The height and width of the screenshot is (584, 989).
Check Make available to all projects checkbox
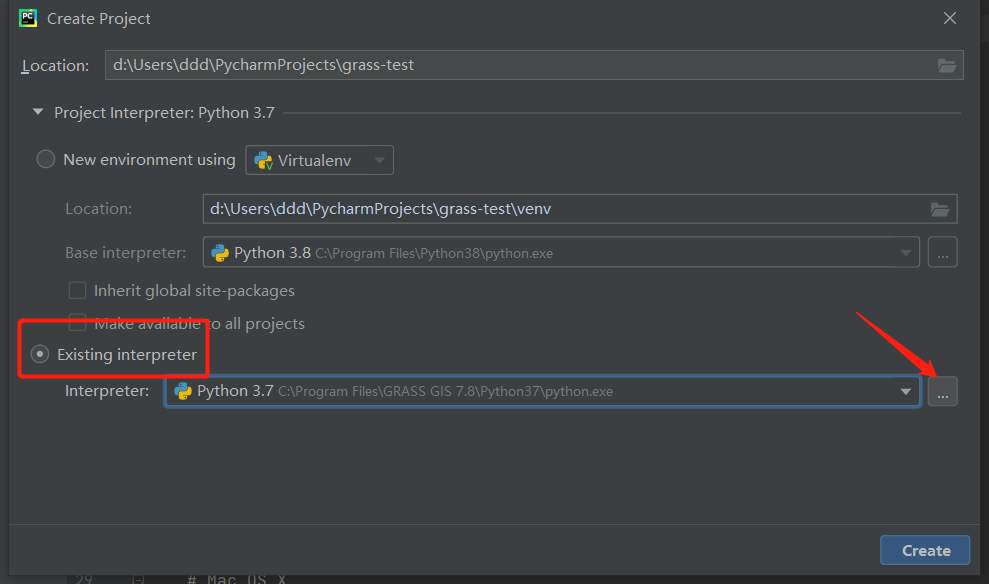point(77,324)
